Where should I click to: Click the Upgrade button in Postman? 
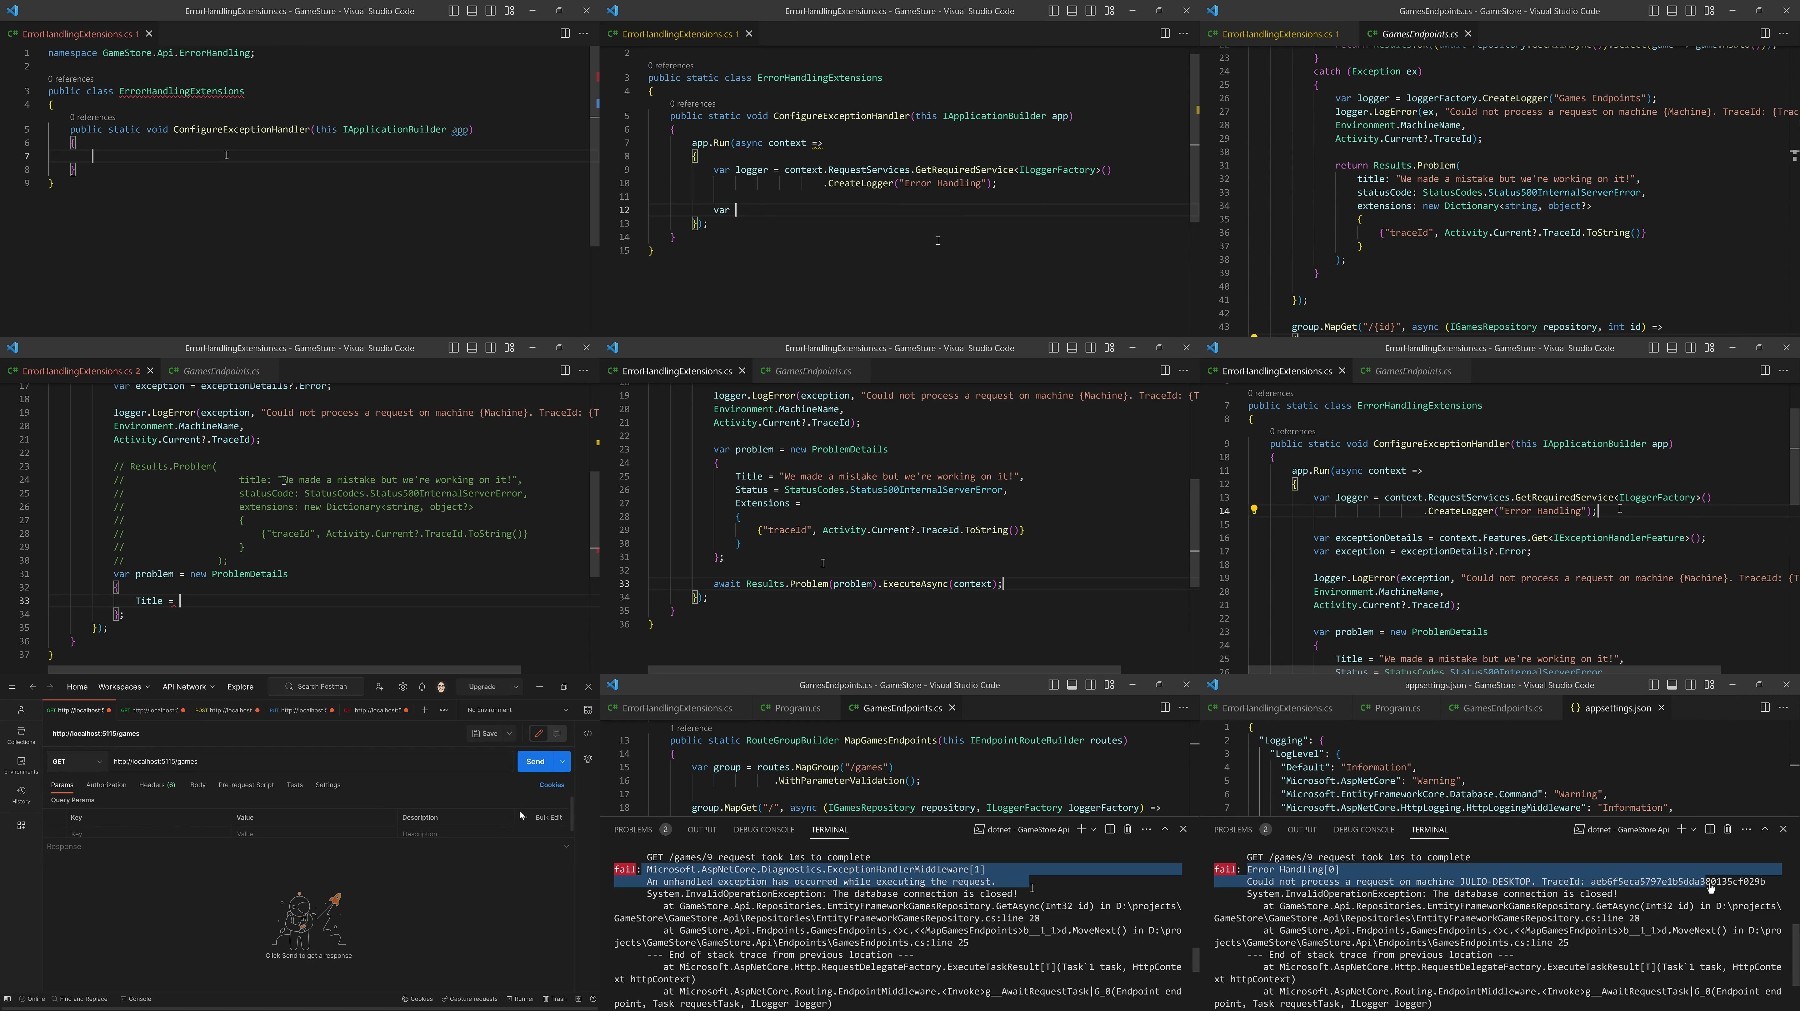(482, 687)
